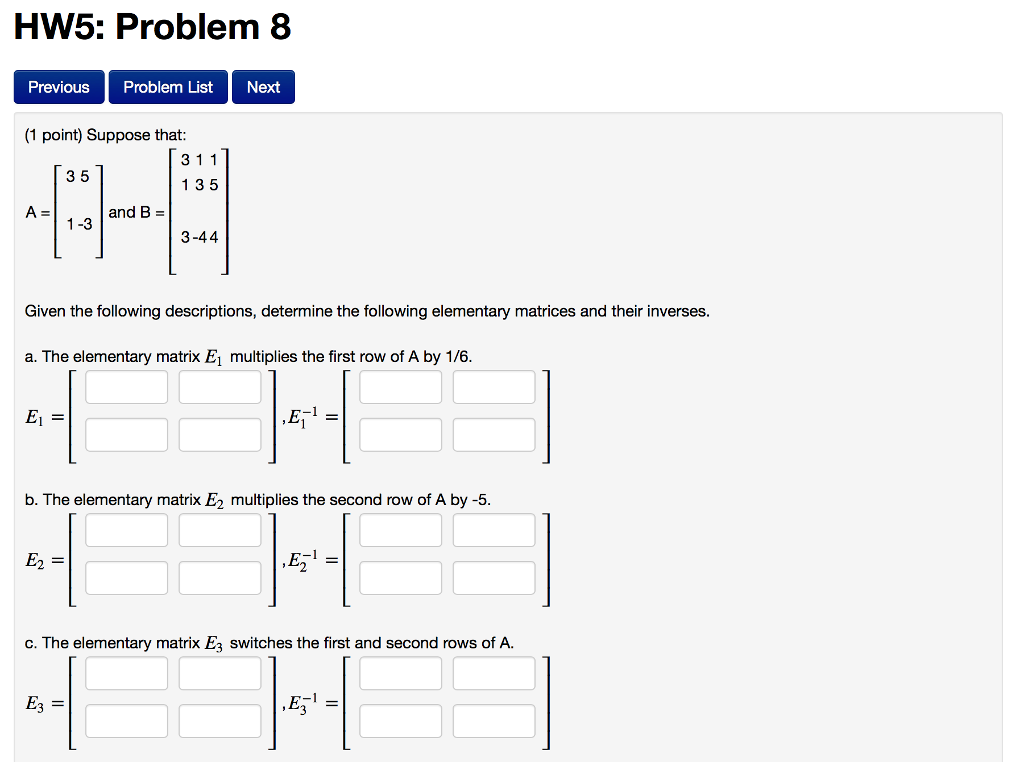Click the top-left entry field of E3
This screenshot has height=762, width=1024.
coord(126,673)
